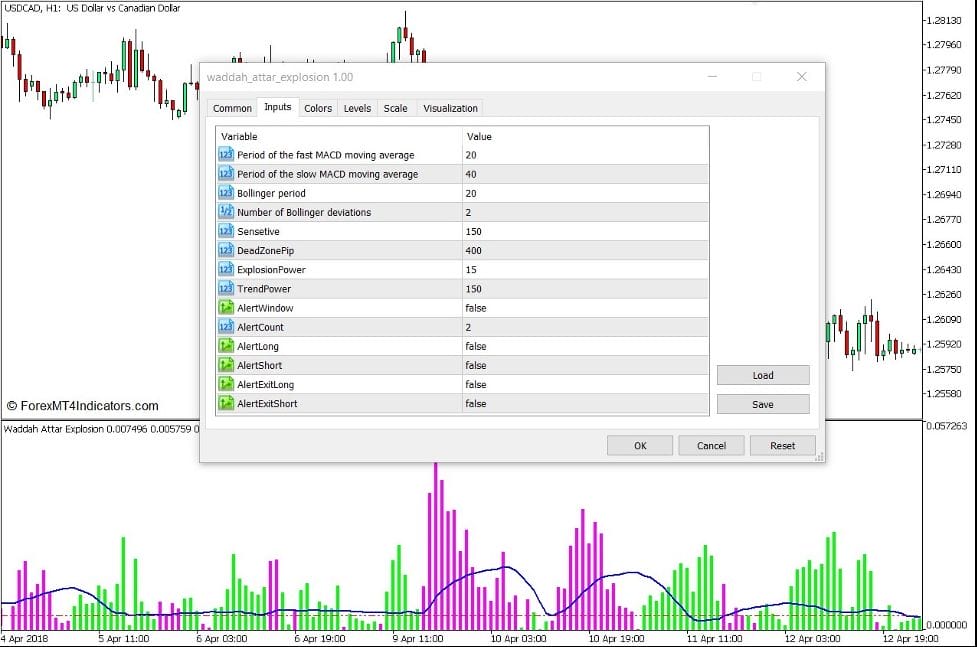977x647 pixels.
Task: Switch to the Colors tab
Action: pos(318,108)
